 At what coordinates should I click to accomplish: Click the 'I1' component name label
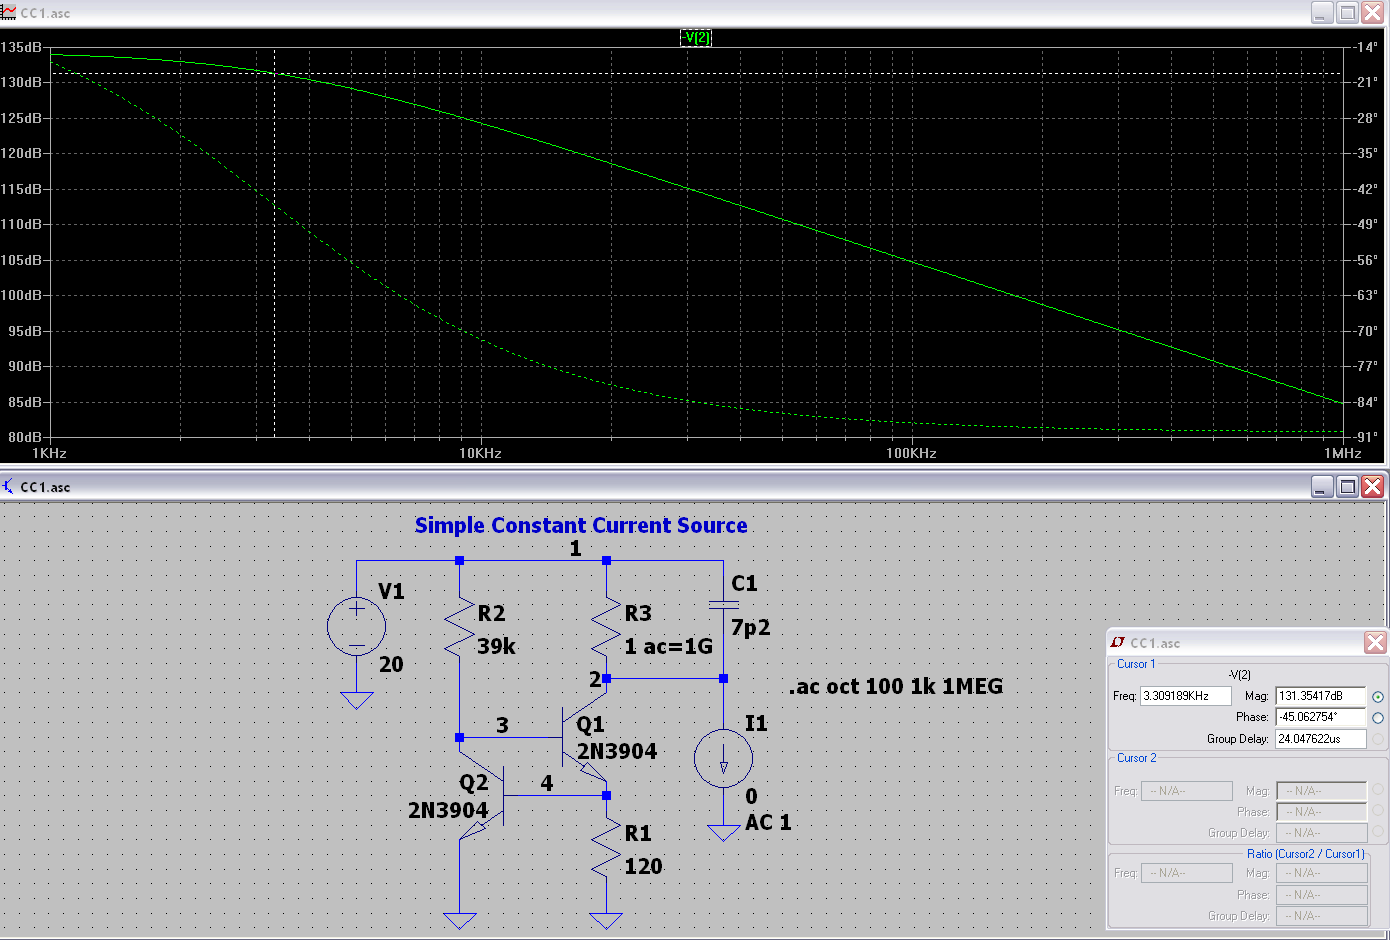coord(756,723)
